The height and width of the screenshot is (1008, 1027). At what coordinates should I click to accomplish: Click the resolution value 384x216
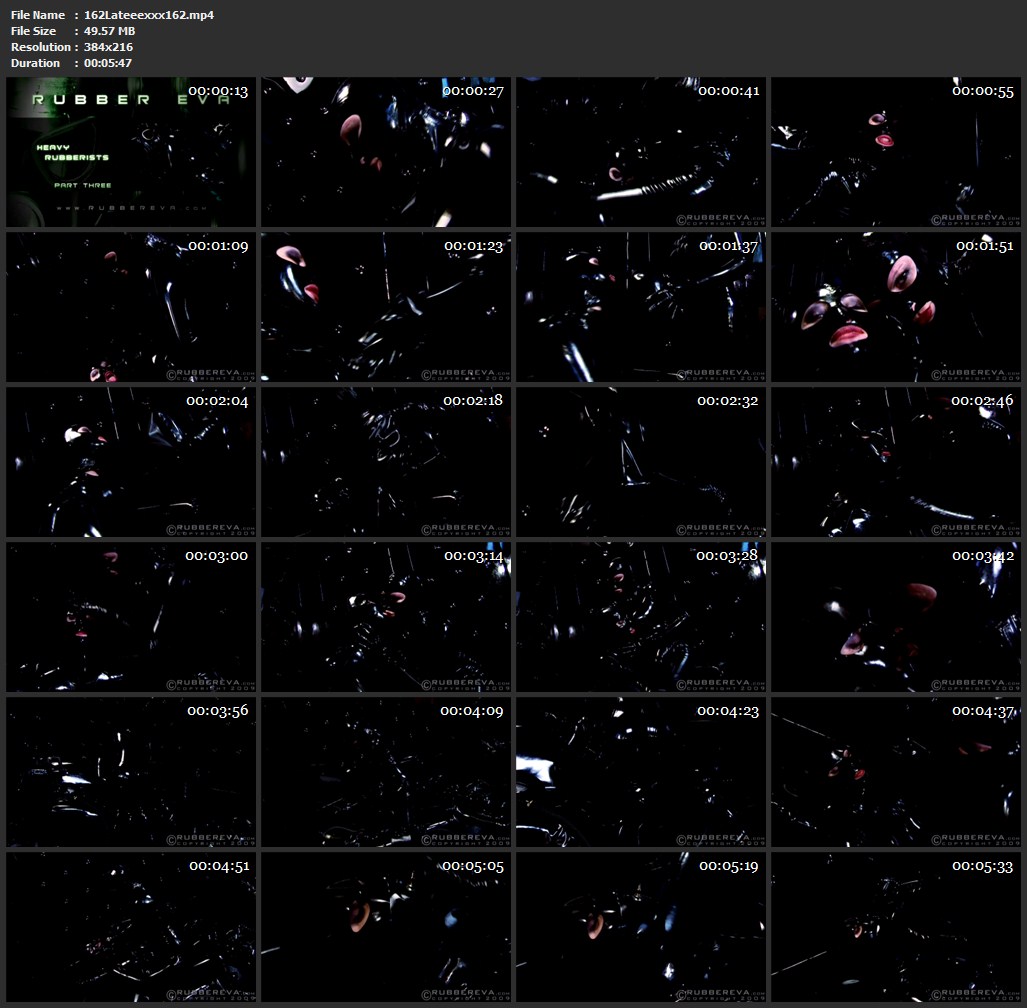point(108,47)
